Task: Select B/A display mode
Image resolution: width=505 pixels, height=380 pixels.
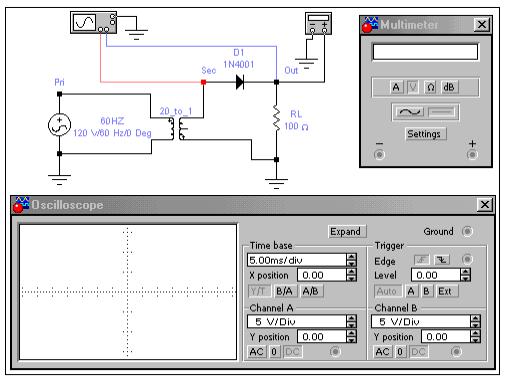Action: (x=284, y=291)
